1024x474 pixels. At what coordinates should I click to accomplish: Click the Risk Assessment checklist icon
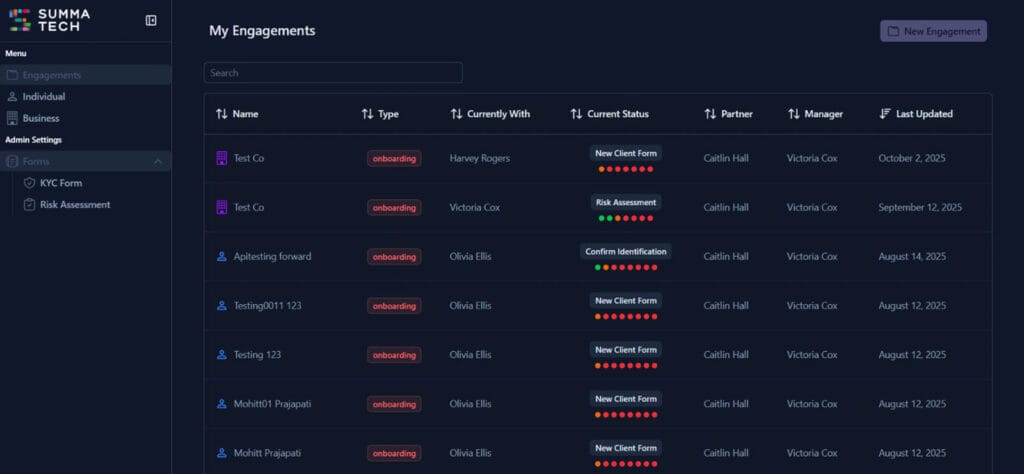[x=29, y=205]
